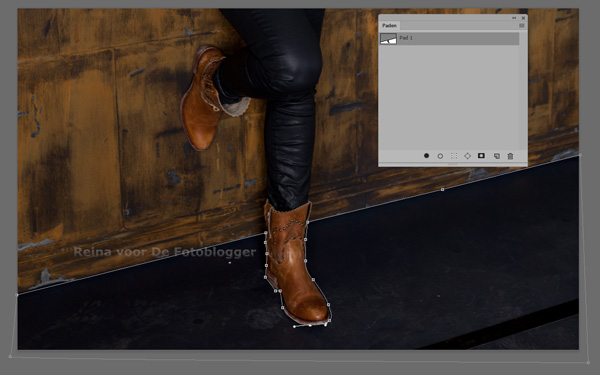The height and width of the screenshot is (375, 600).
Task: Delete current path trash icon
Action: (x=510, y=156)
